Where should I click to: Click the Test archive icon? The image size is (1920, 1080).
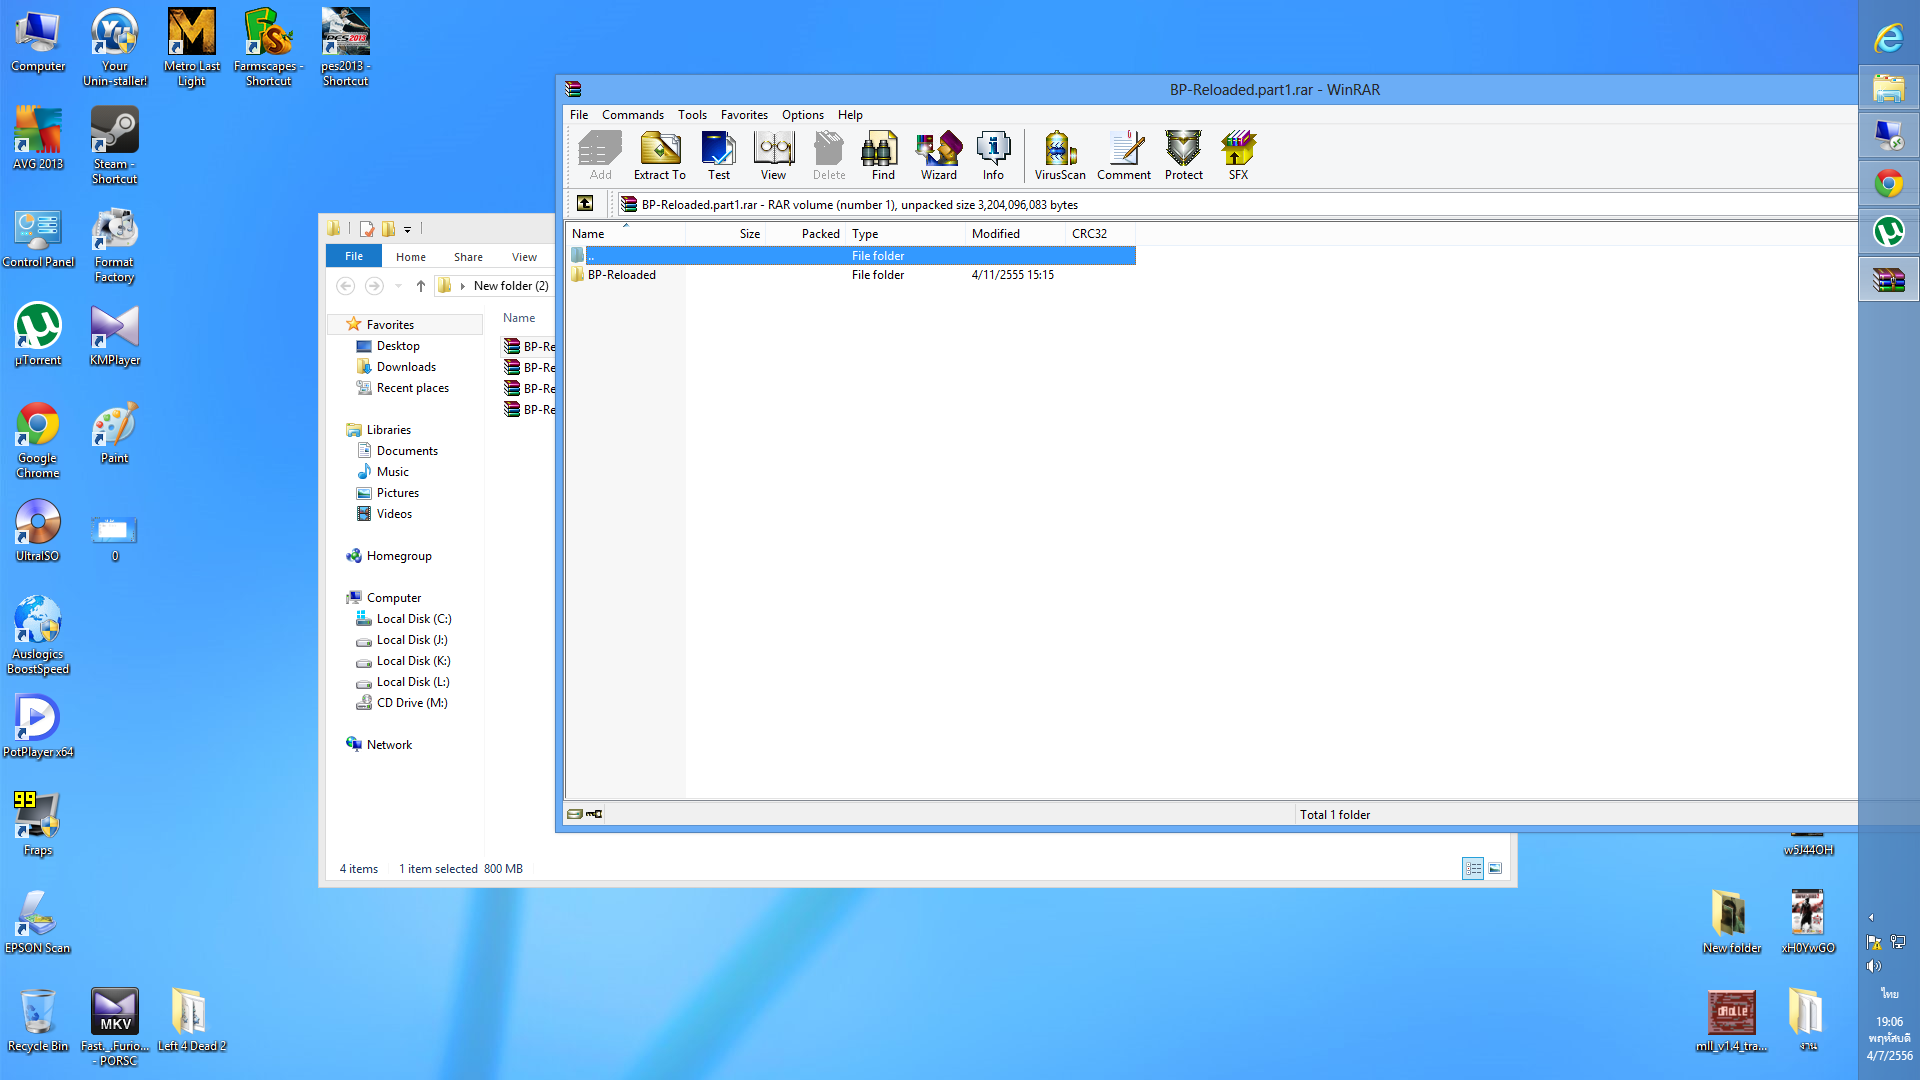click(x=719, y=155)
